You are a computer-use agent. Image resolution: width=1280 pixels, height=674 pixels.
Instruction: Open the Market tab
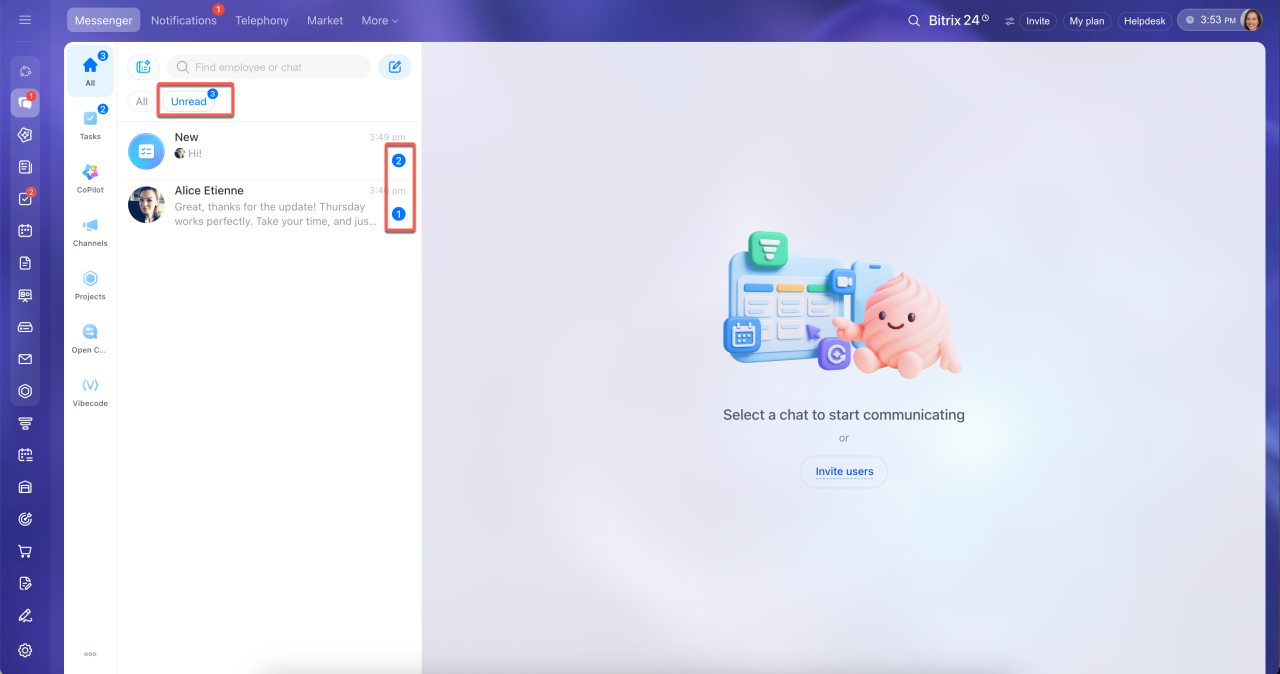click(x=325, y=20)
